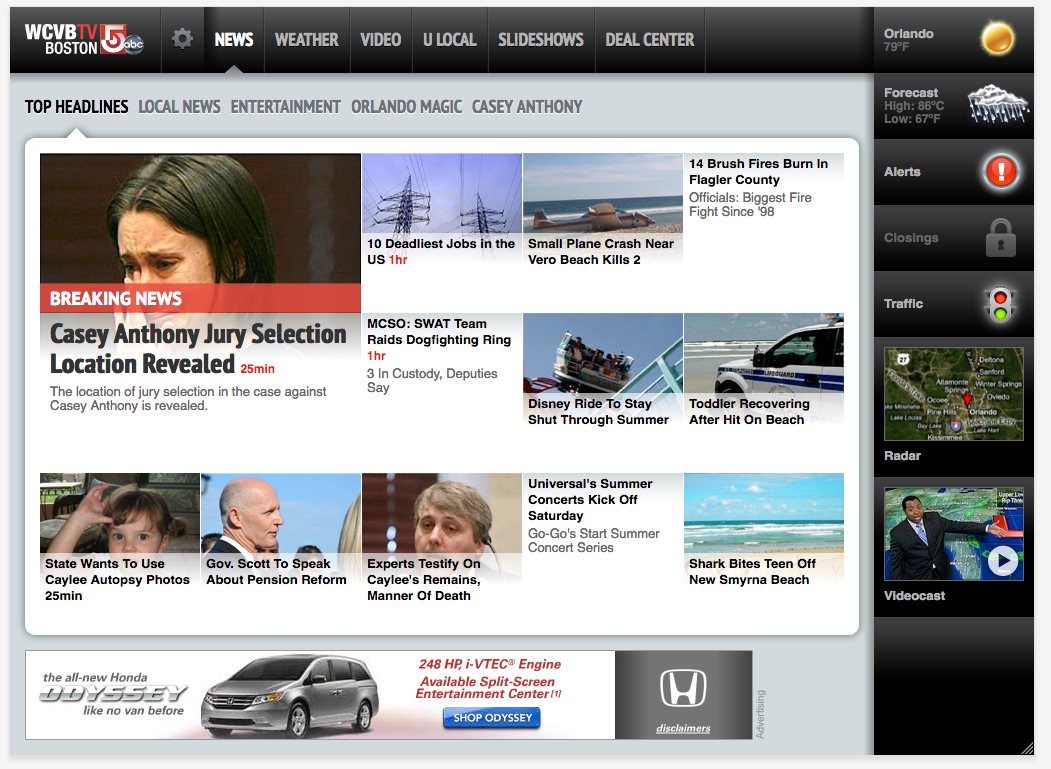
Task: Read 10 Deadliest Jobs in the US
Action: coord(441,251)
